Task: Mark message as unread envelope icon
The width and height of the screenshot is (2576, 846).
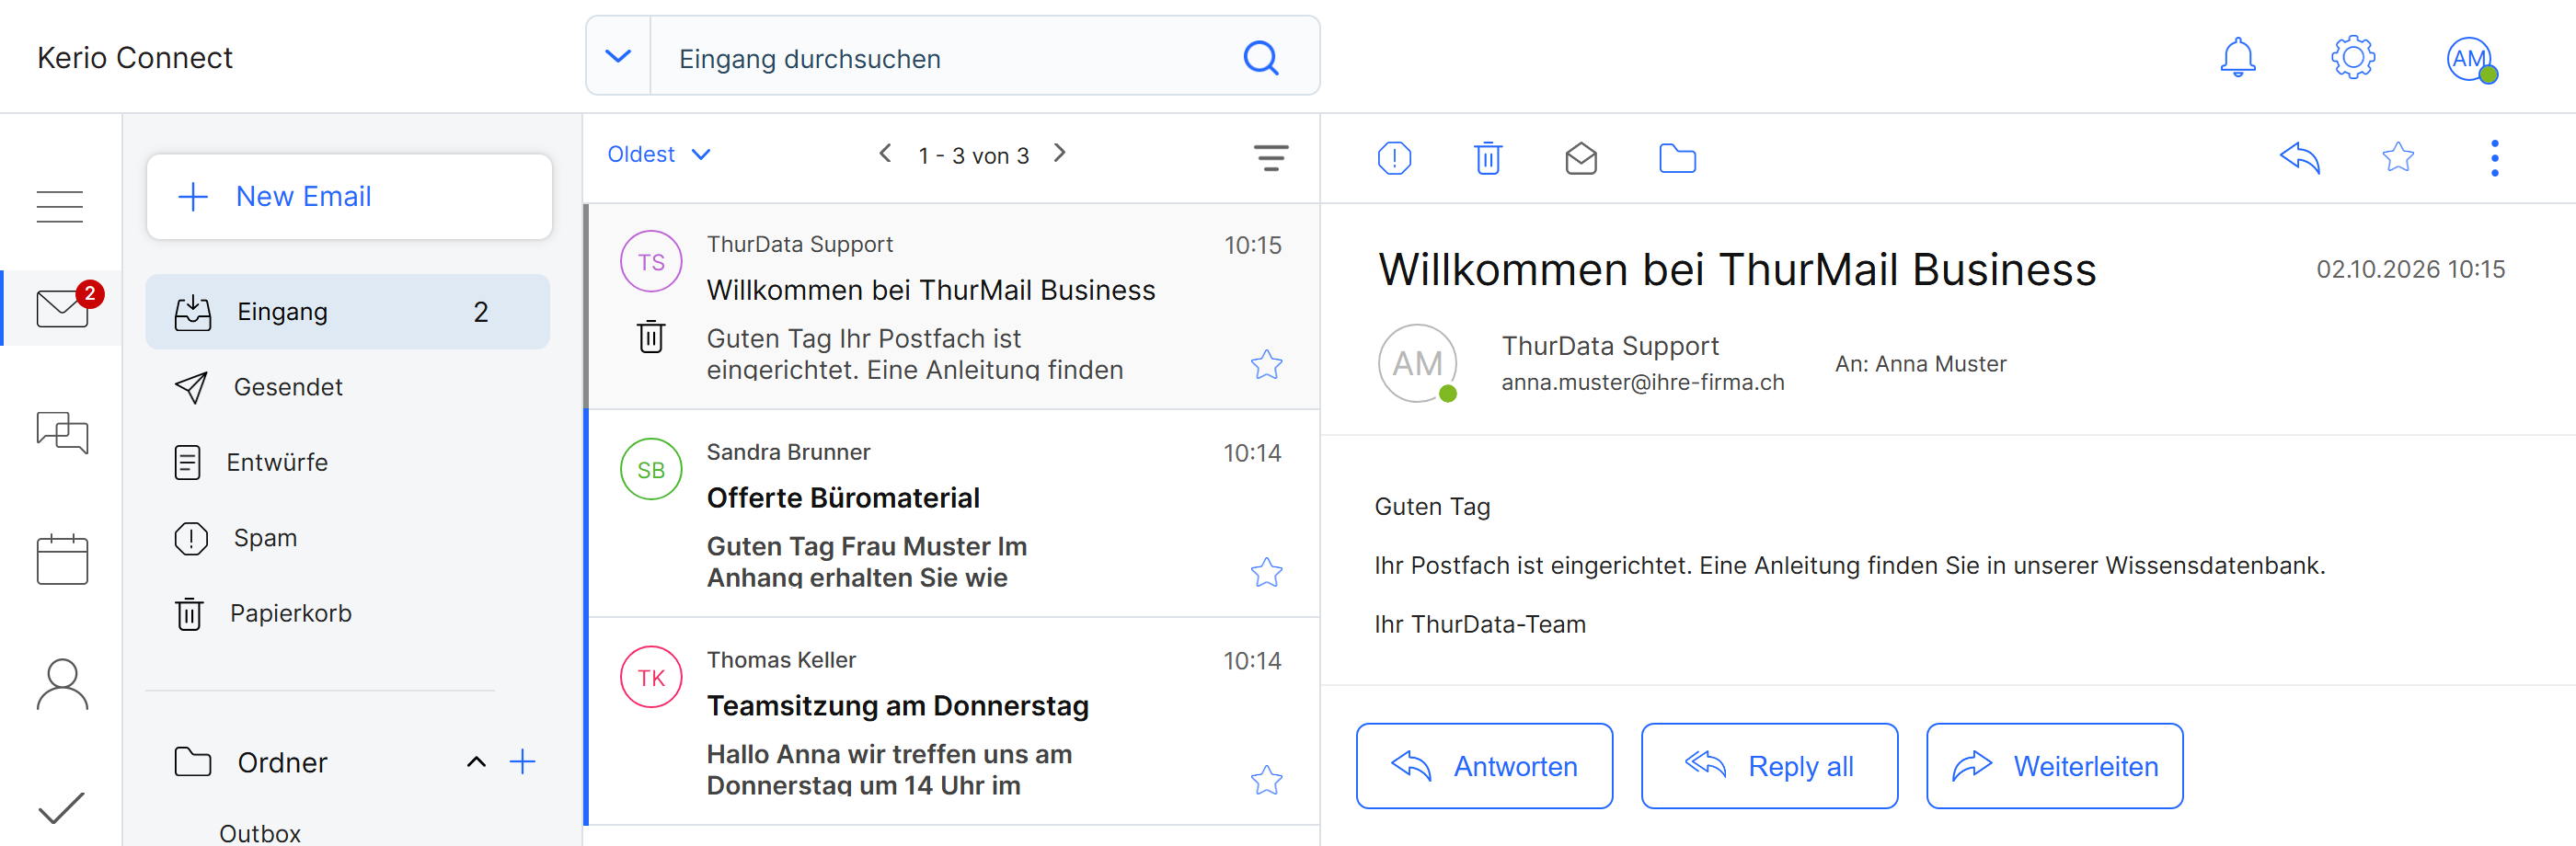Action: [1580, 158]
